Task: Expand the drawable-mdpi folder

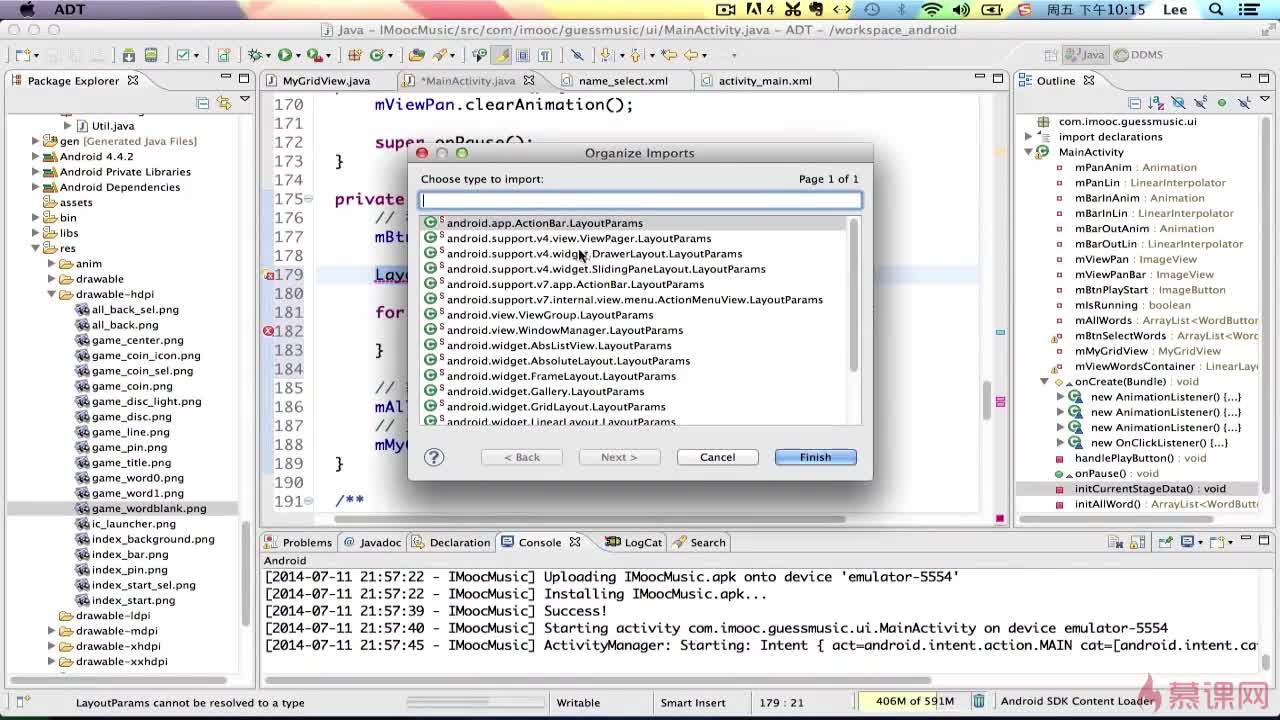Action: click(x=52, y=631)
